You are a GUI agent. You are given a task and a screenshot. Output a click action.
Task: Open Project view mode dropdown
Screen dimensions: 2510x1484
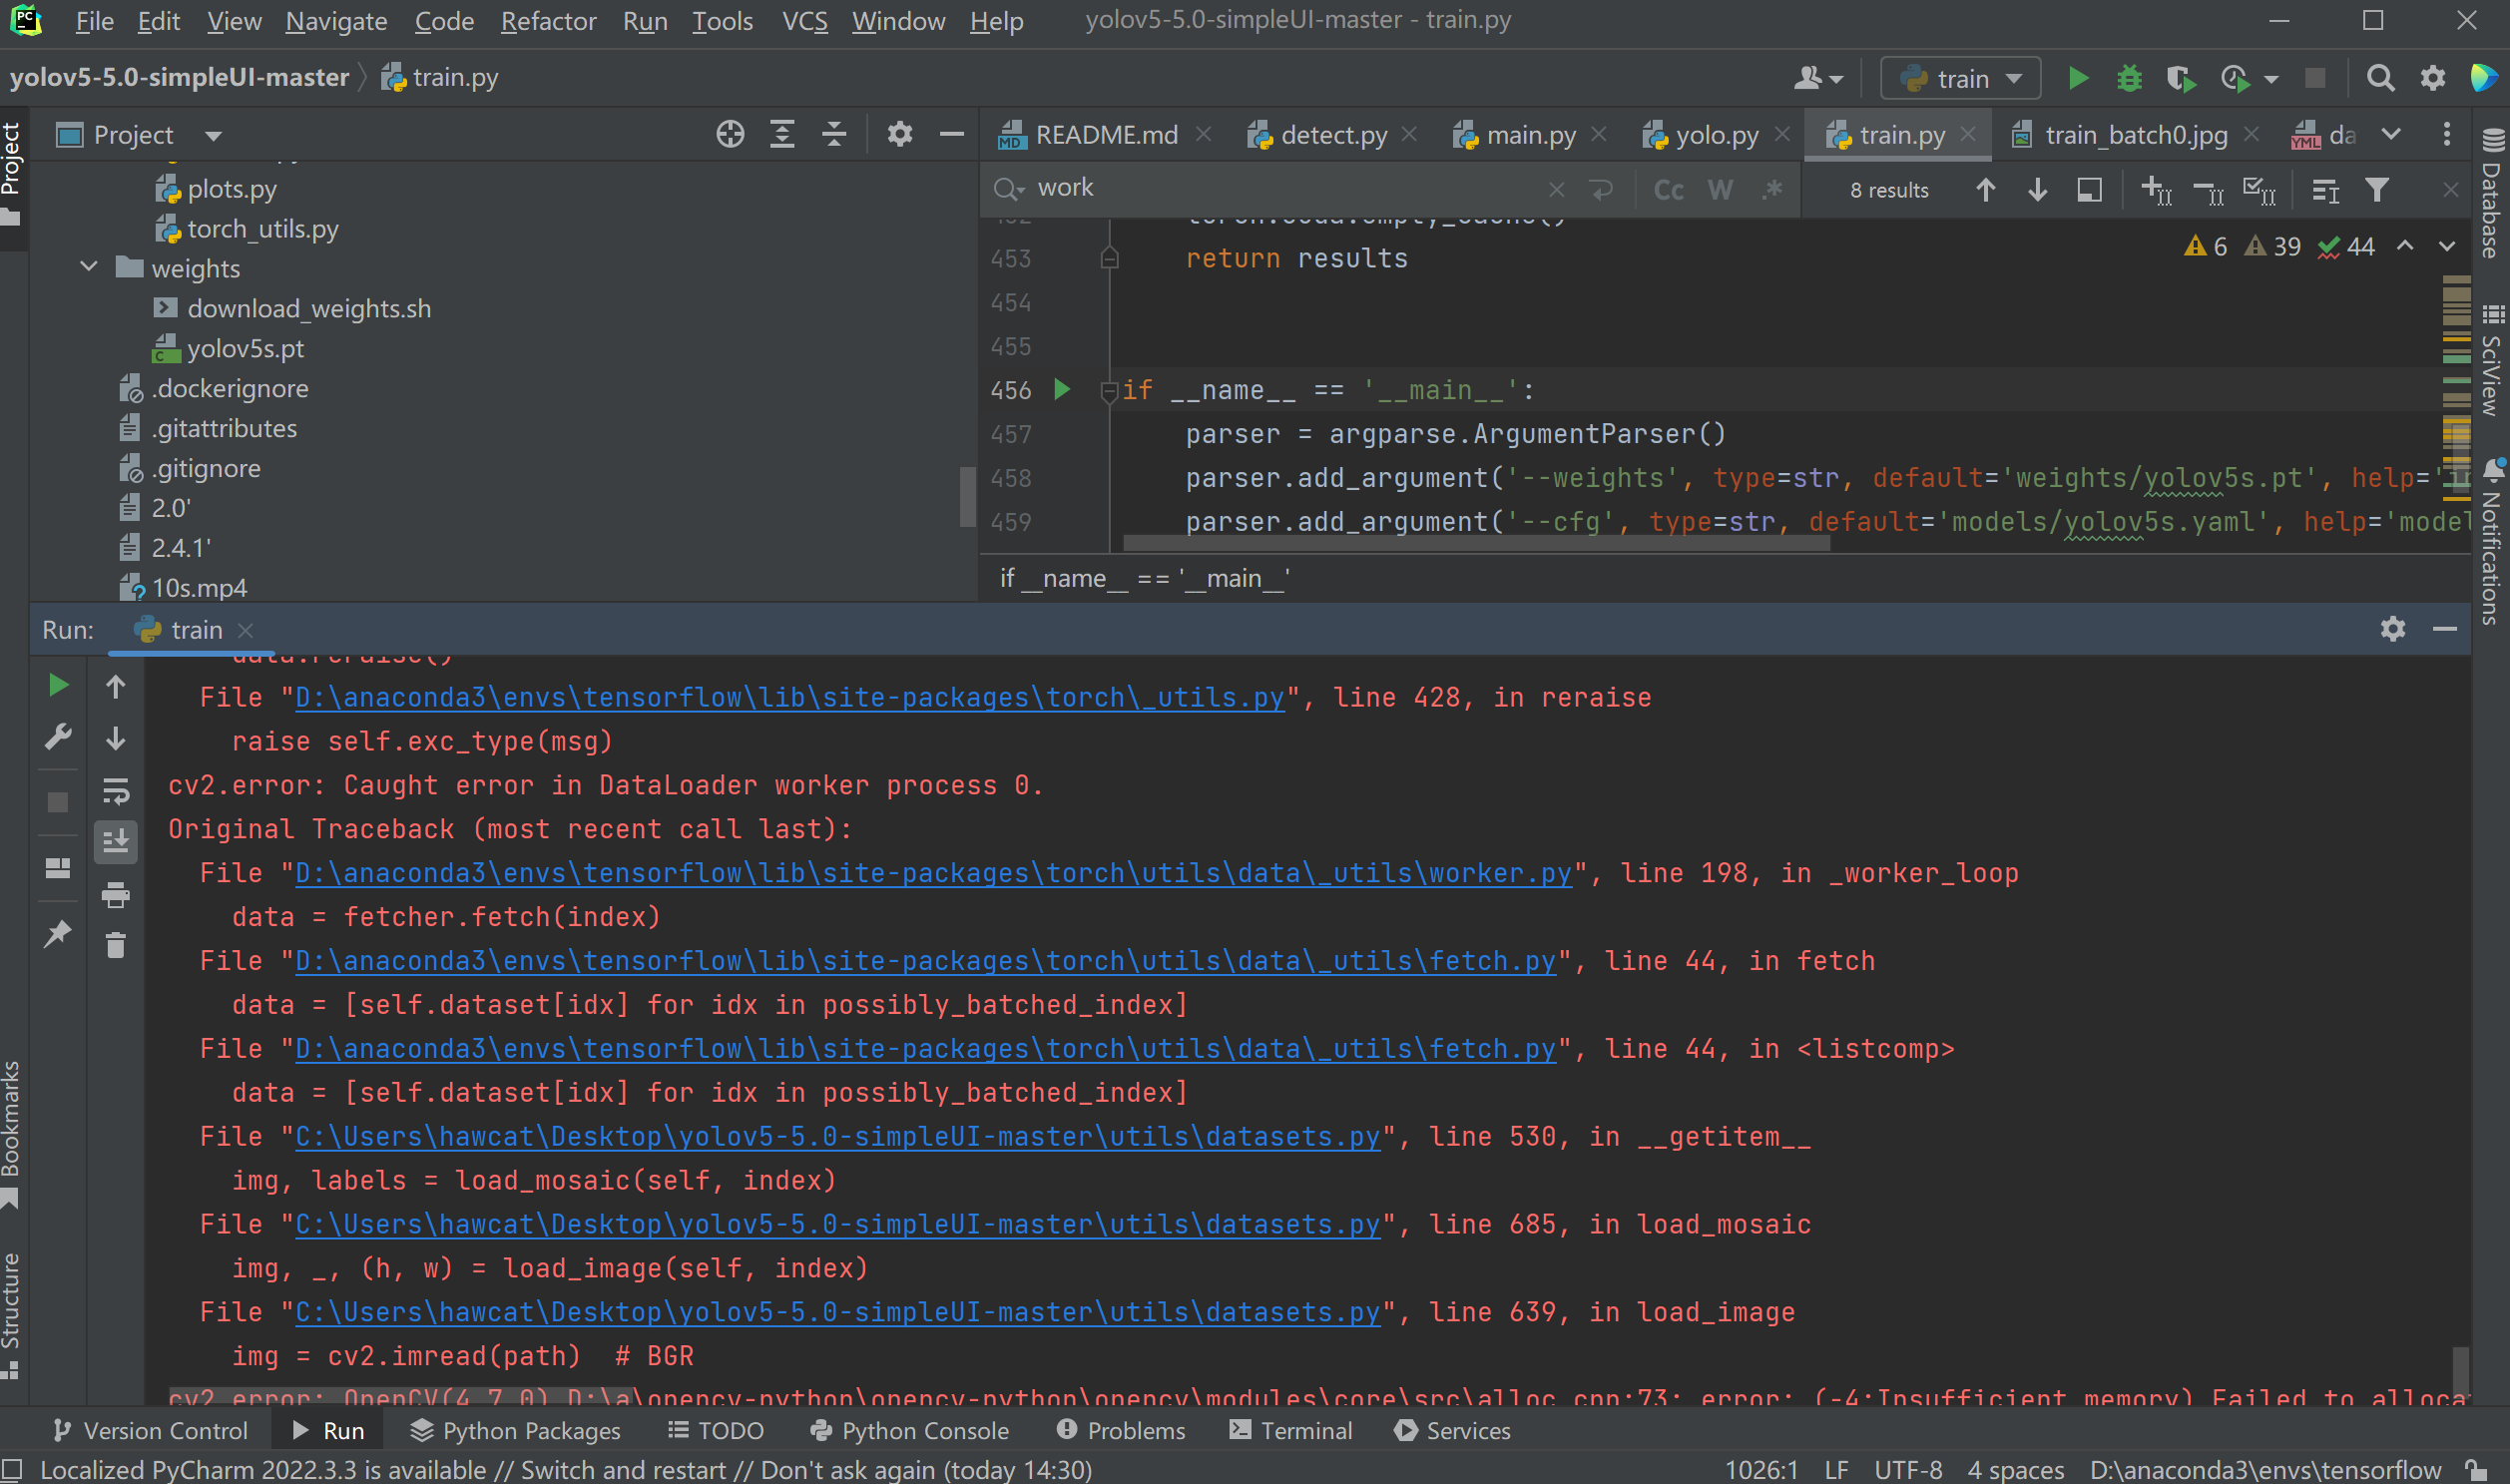[x=213, y=135]
